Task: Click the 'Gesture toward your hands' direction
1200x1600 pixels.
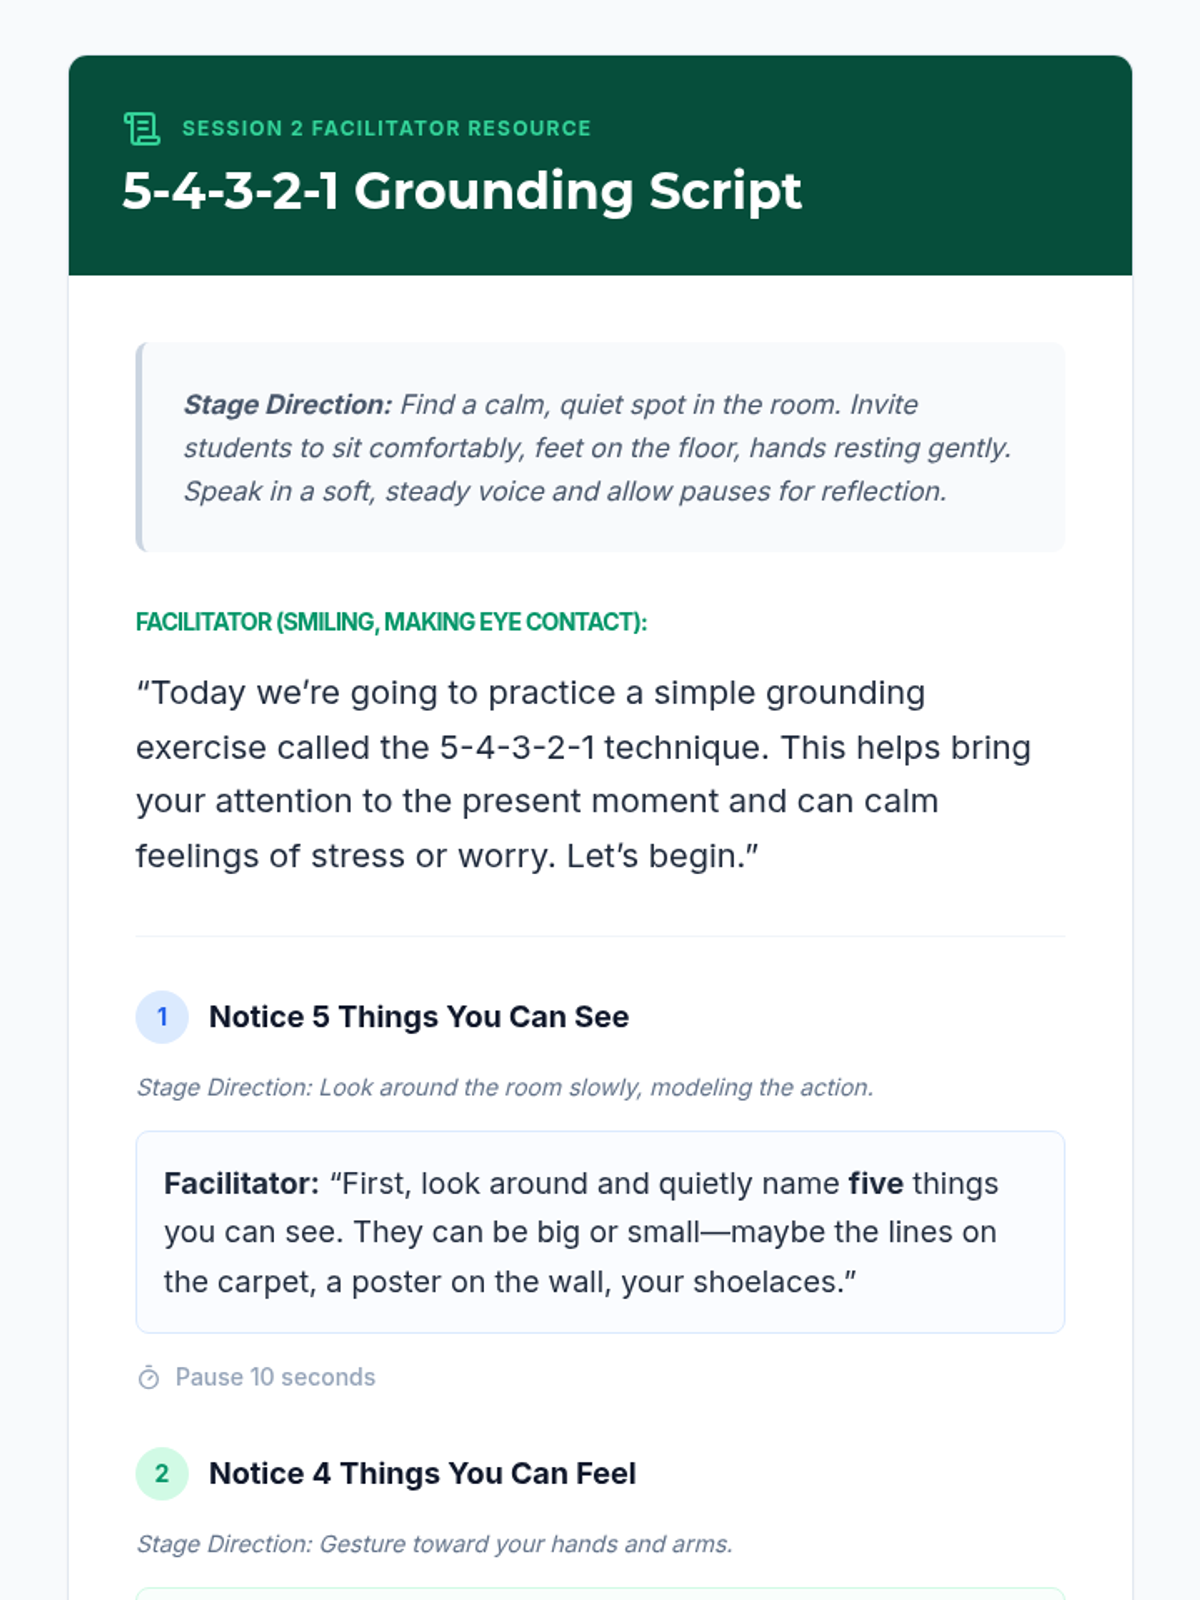Action: point(434,1544)
